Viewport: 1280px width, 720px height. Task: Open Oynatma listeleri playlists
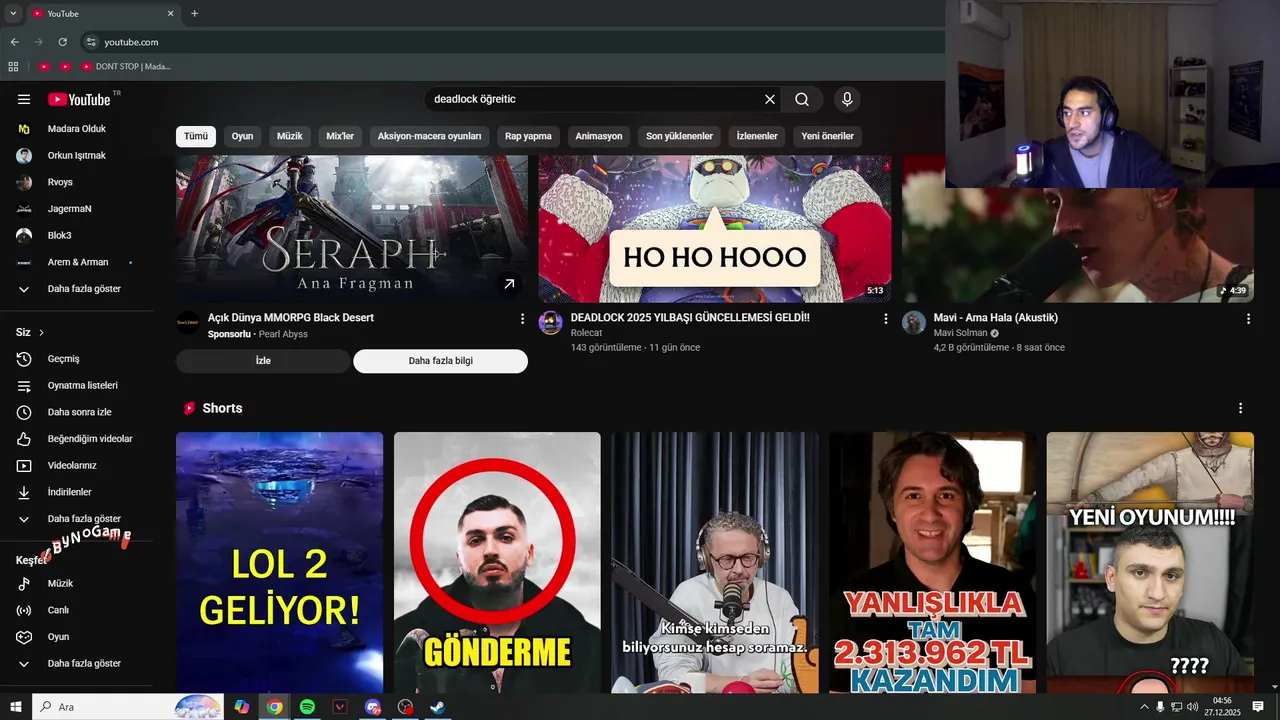point(80,385)
